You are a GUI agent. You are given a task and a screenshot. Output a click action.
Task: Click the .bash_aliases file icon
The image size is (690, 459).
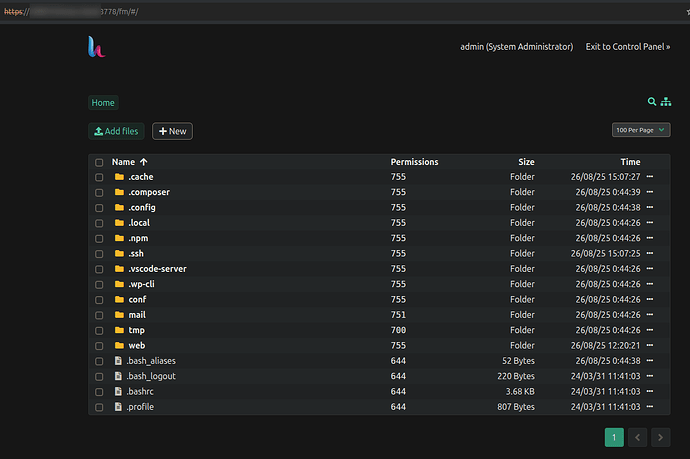(x=118, y=360)
